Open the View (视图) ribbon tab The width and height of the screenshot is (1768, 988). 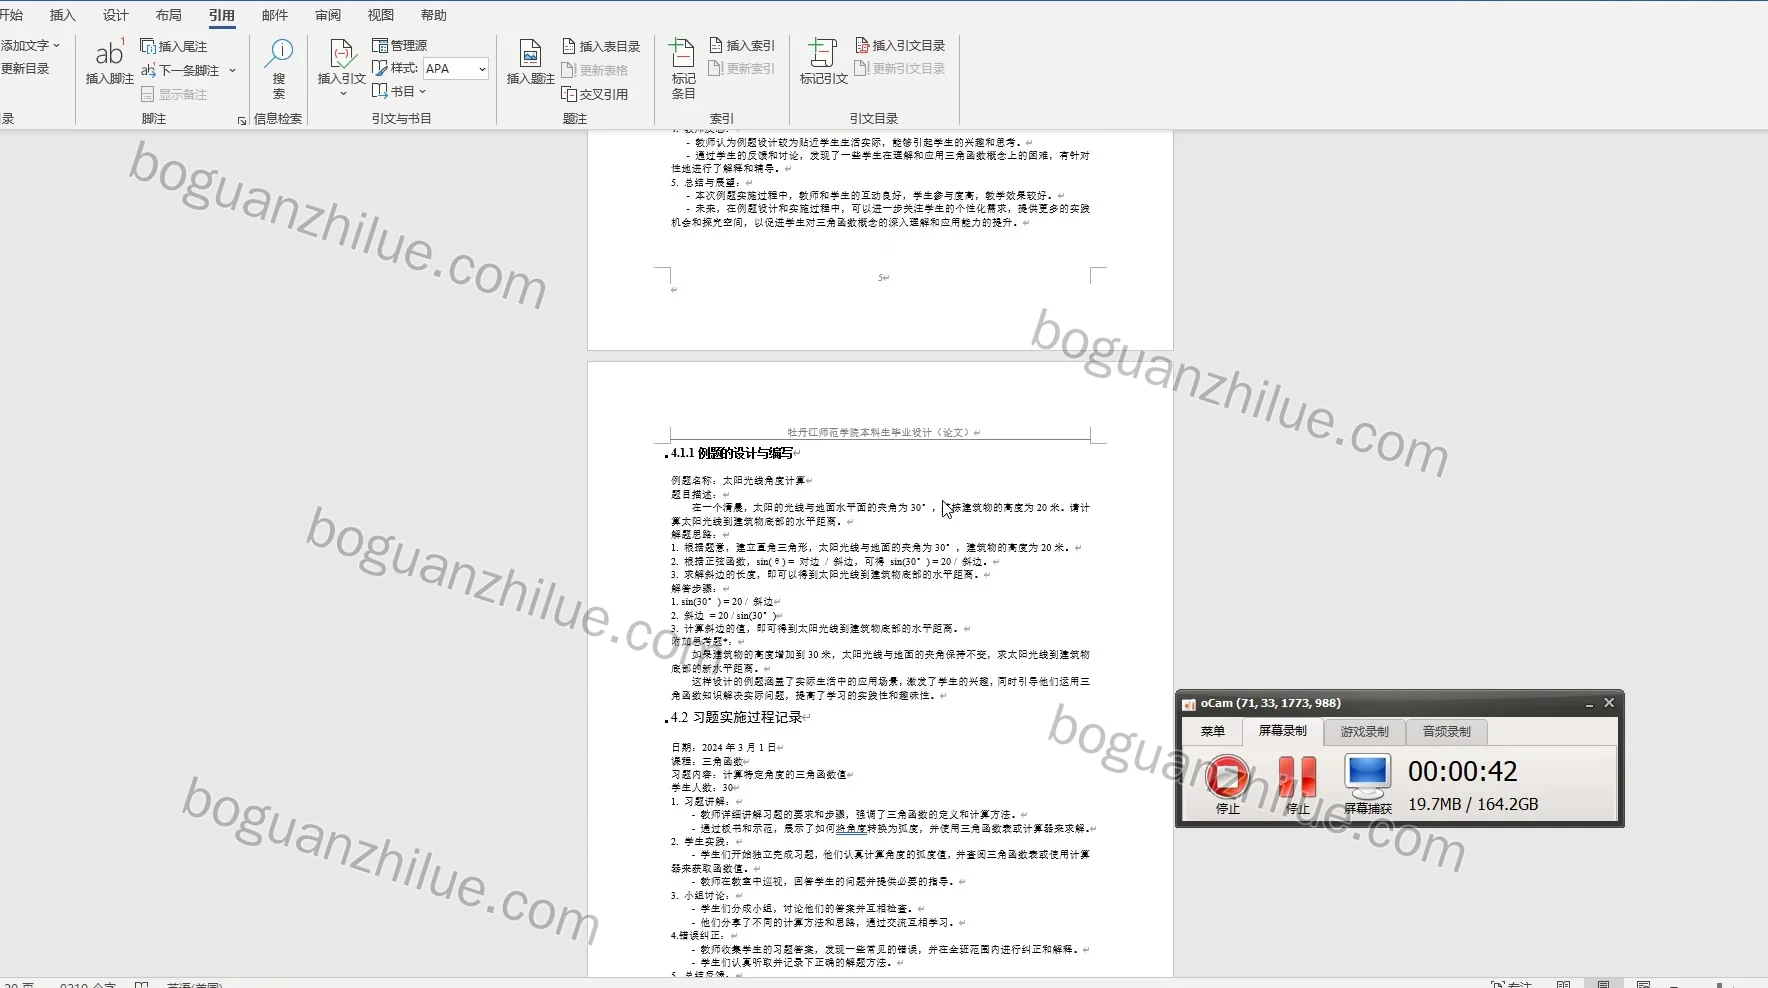(x=381, y=15)
